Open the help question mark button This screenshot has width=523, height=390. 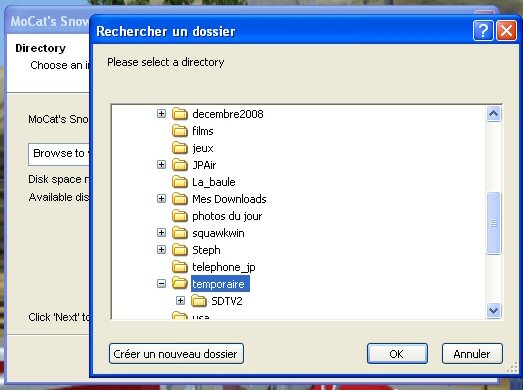[x=483, y=31]
